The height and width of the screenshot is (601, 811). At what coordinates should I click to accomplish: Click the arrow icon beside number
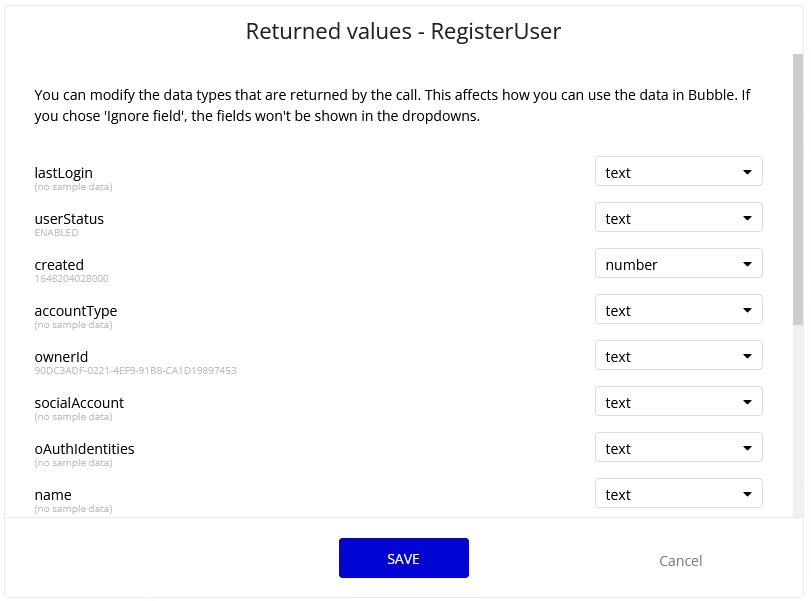click(747, 264)
